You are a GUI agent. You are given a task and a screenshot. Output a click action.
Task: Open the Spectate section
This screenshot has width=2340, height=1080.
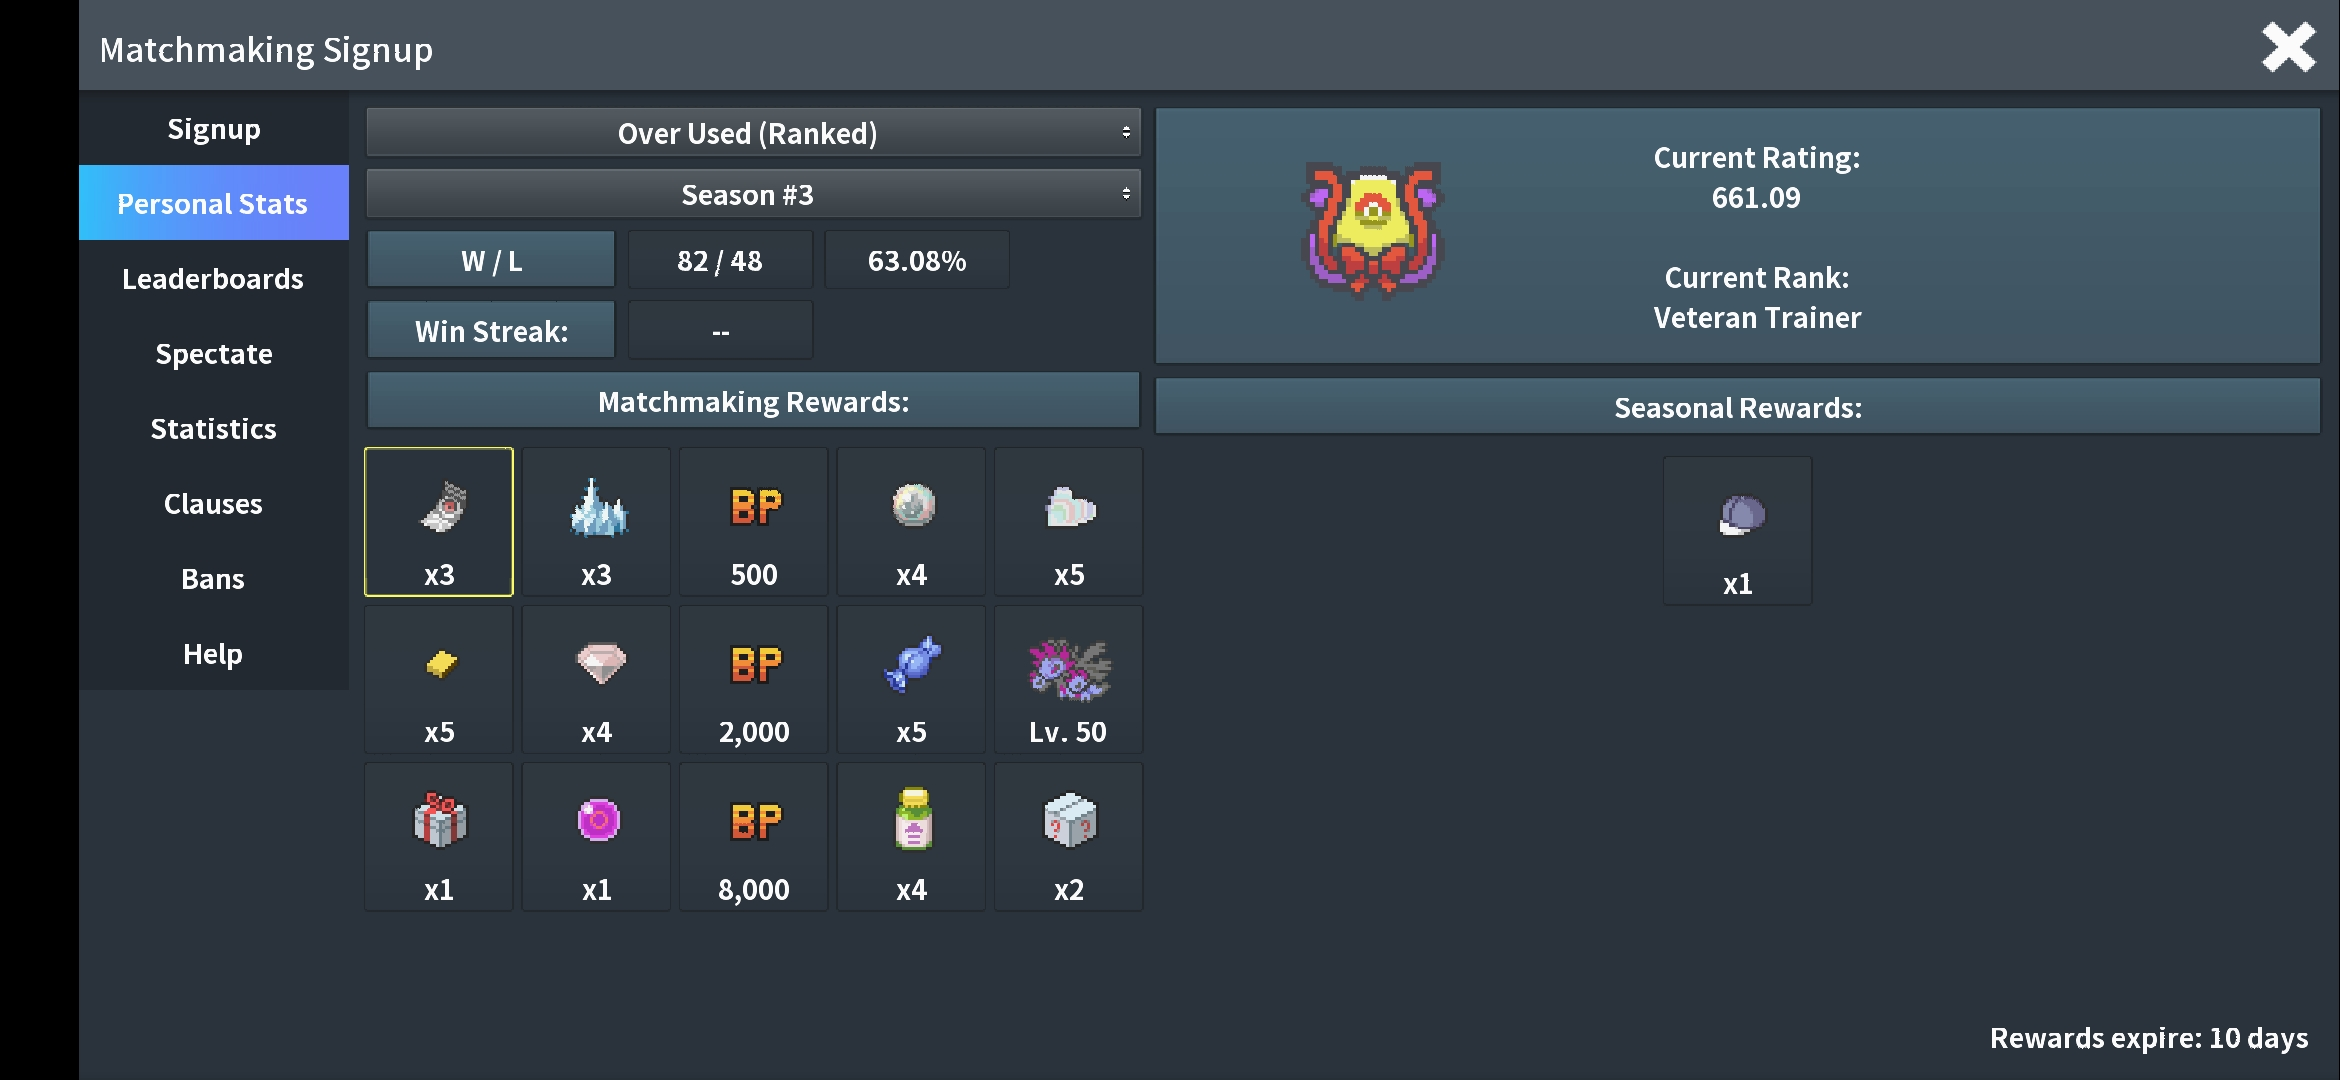[212, 352]
